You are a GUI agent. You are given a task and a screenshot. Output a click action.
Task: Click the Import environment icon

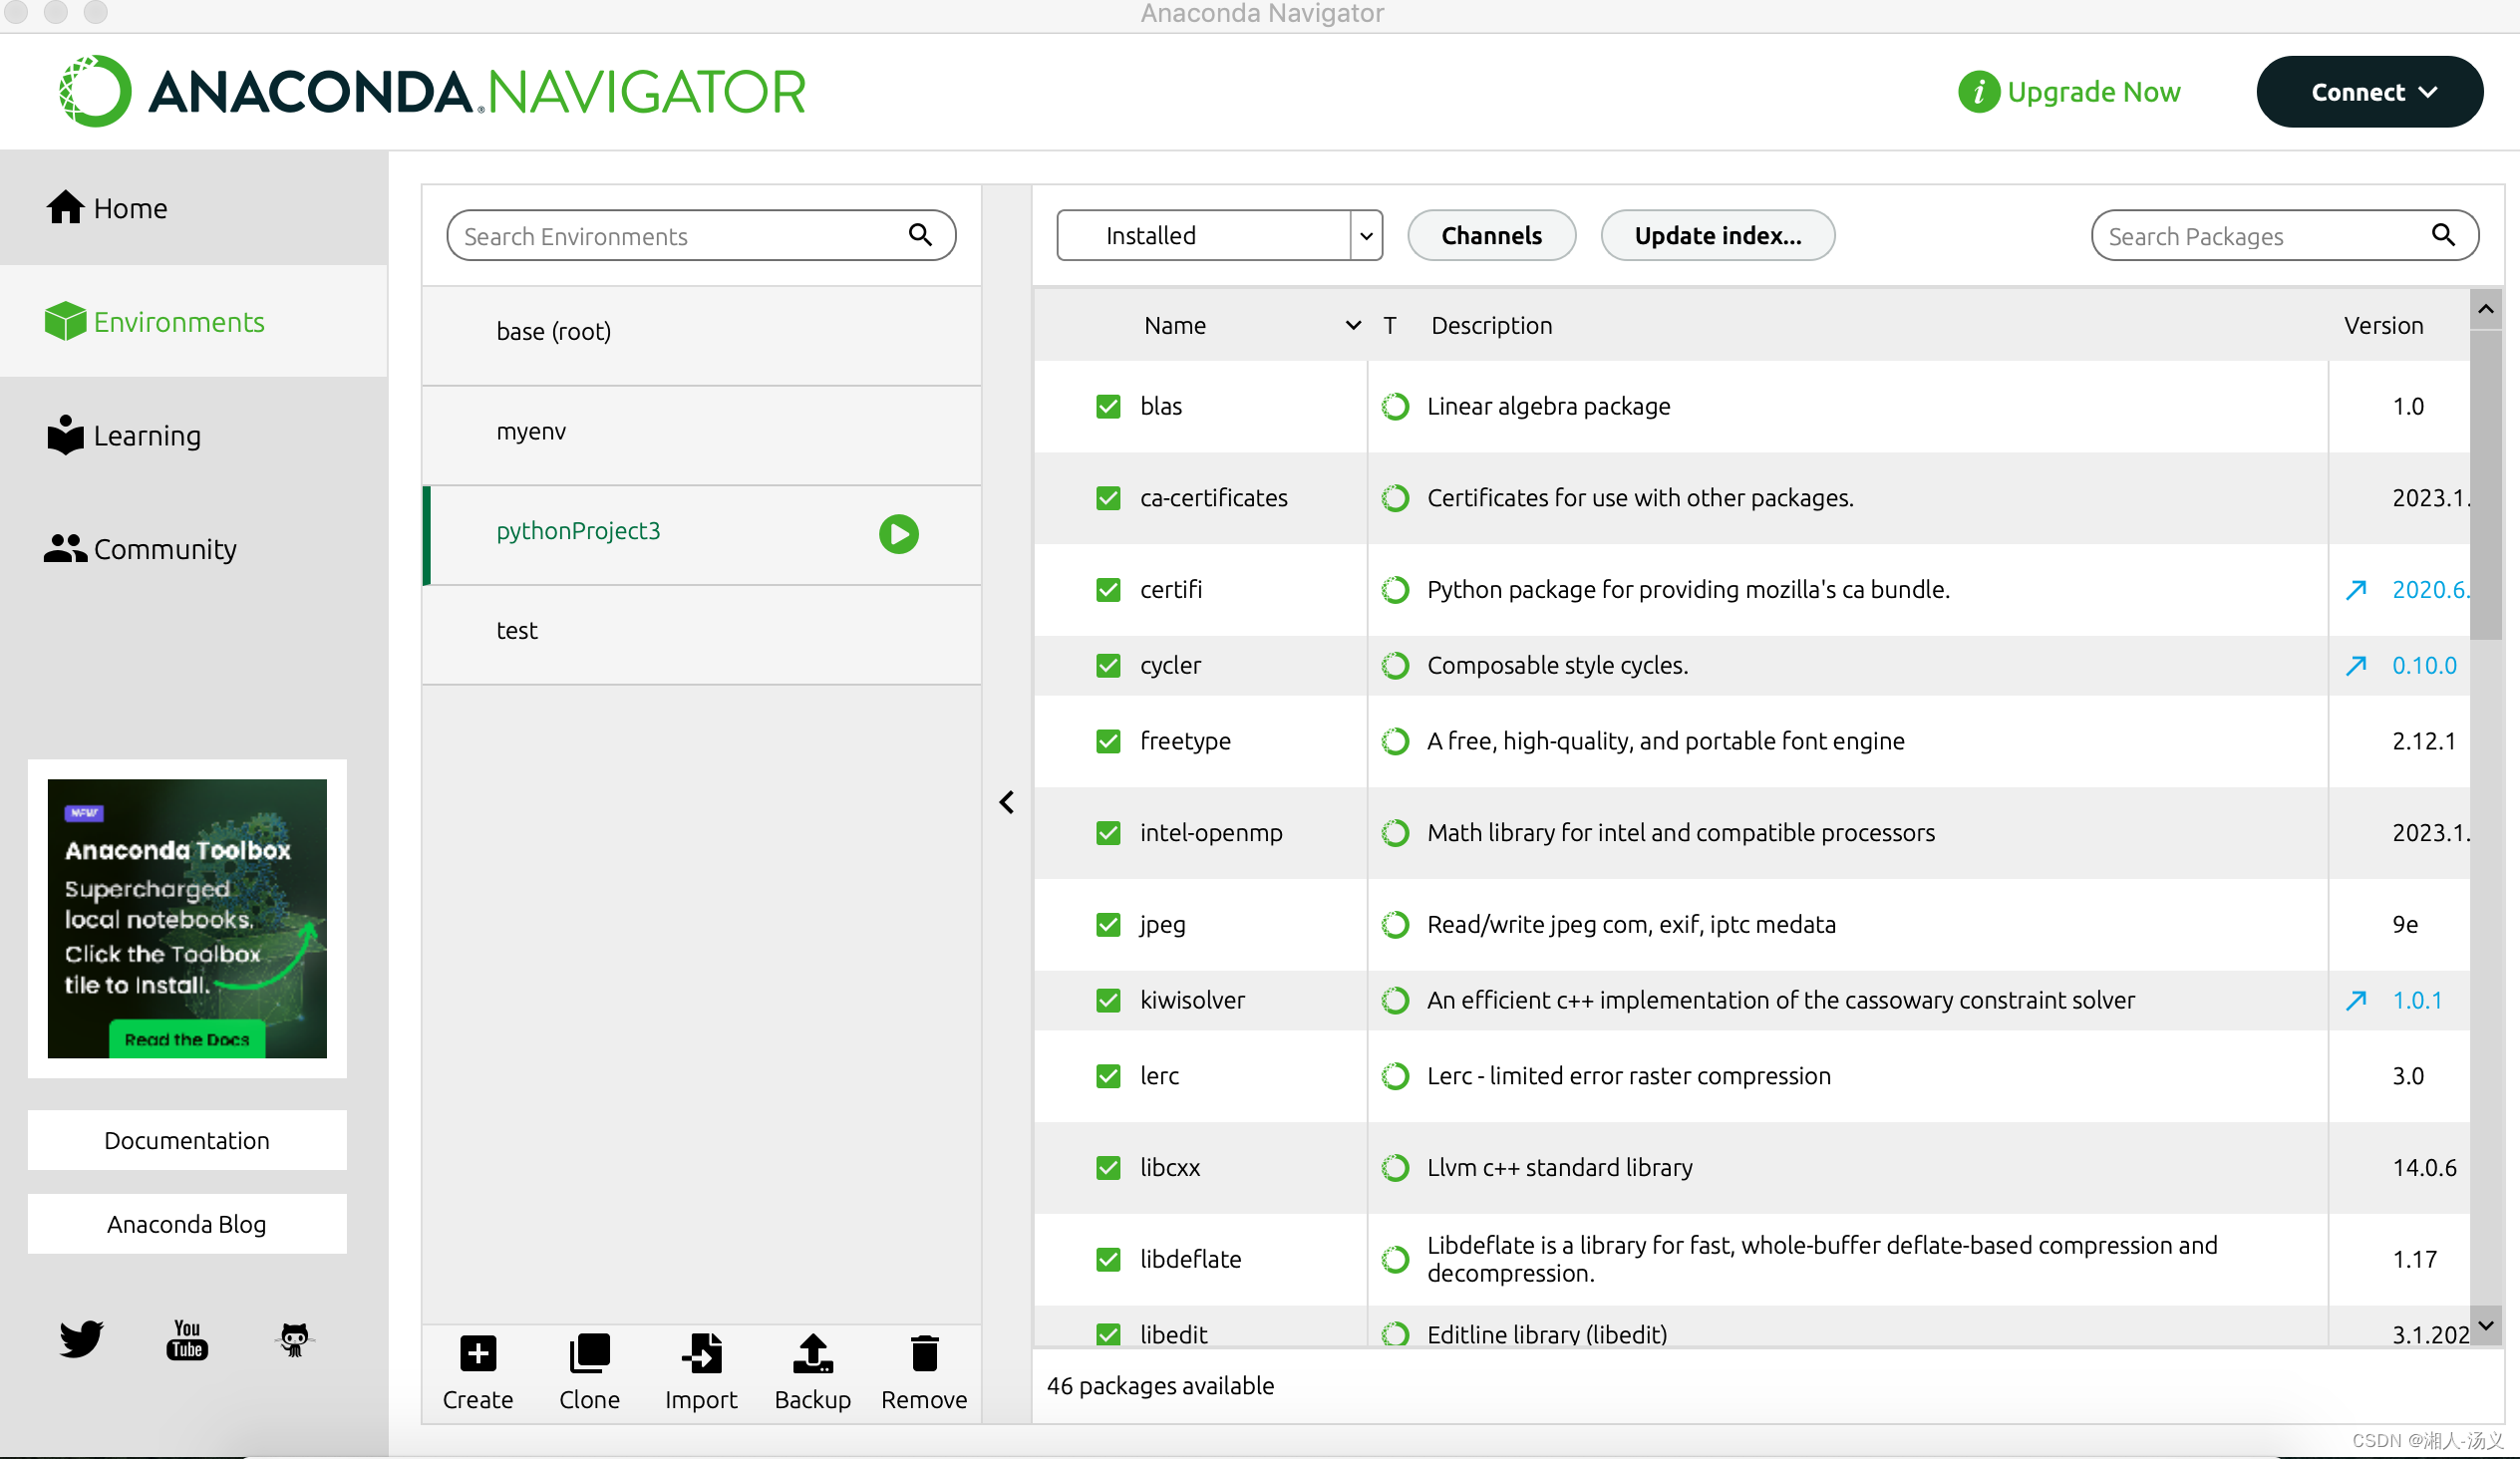point(701,1353)
